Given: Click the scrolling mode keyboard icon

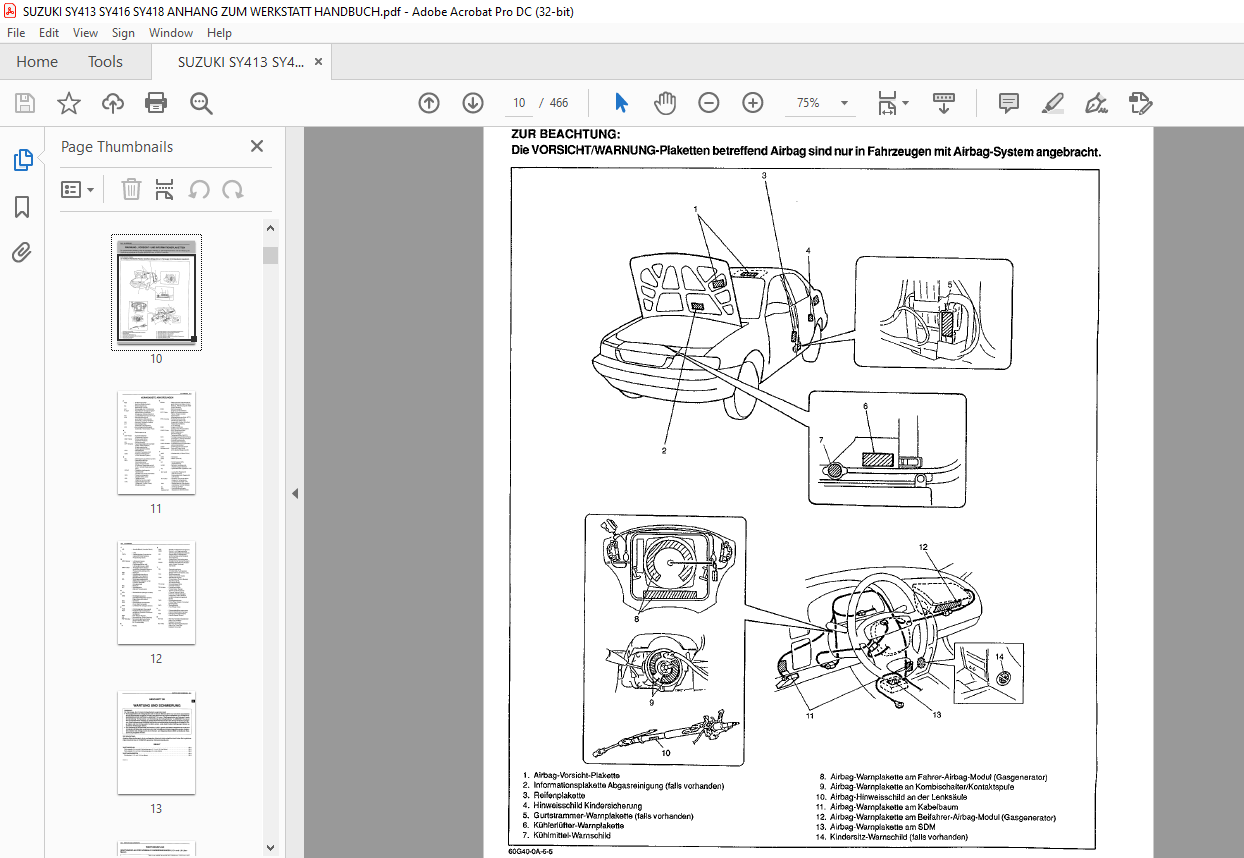Looking at the screenshot, I should [944, 103].
